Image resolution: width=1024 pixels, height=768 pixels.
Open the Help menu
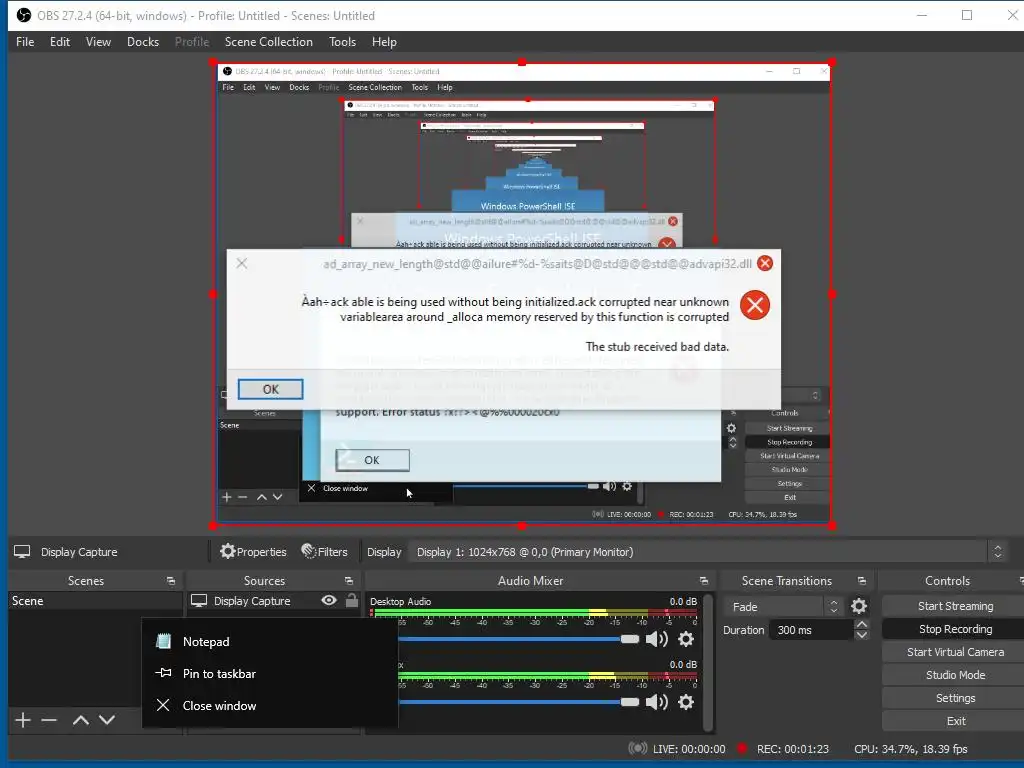coord(384,42)
